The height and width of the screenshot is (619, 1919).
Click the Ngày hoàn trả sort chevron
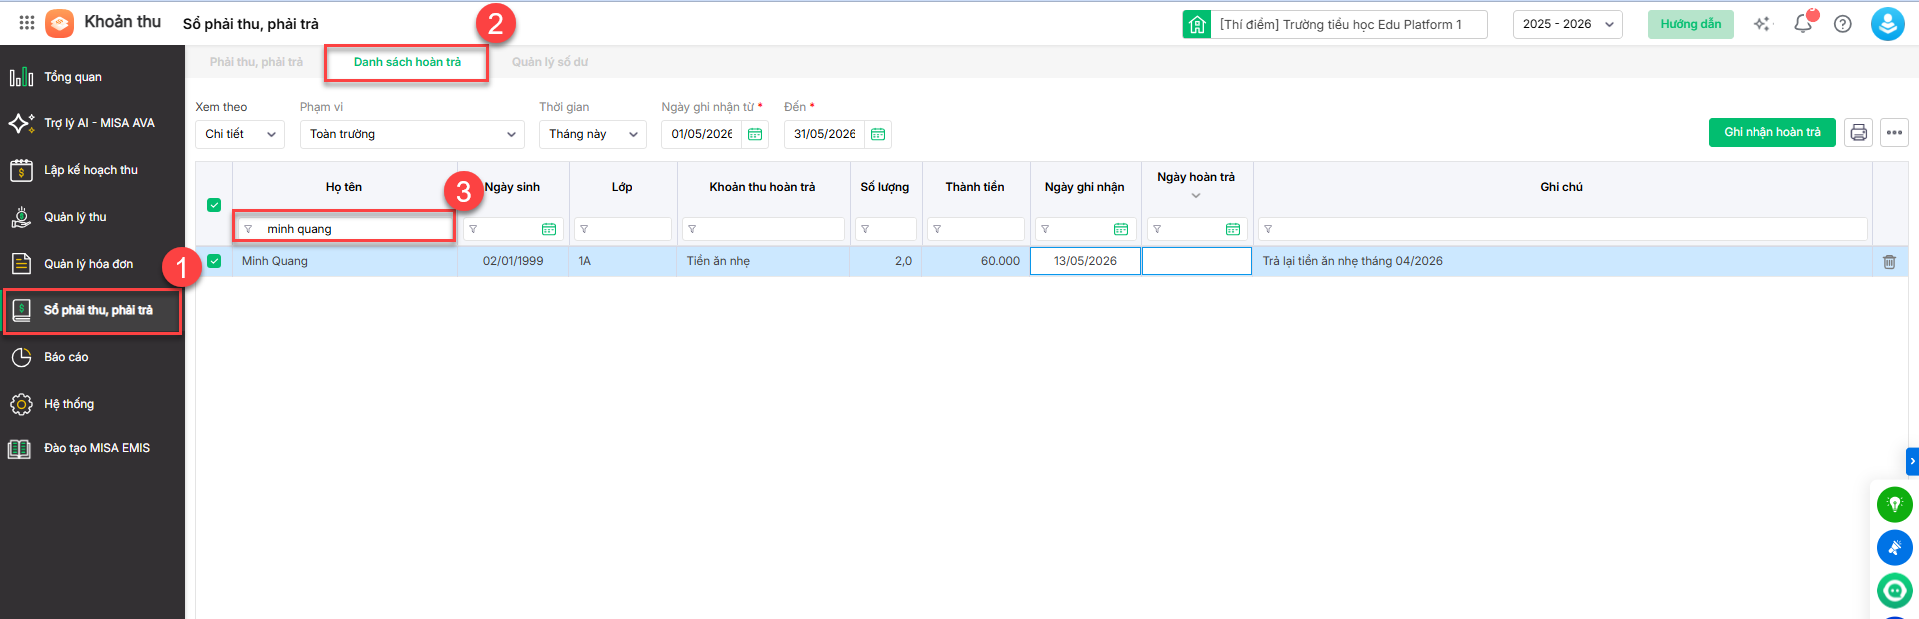coord(1196,196)
